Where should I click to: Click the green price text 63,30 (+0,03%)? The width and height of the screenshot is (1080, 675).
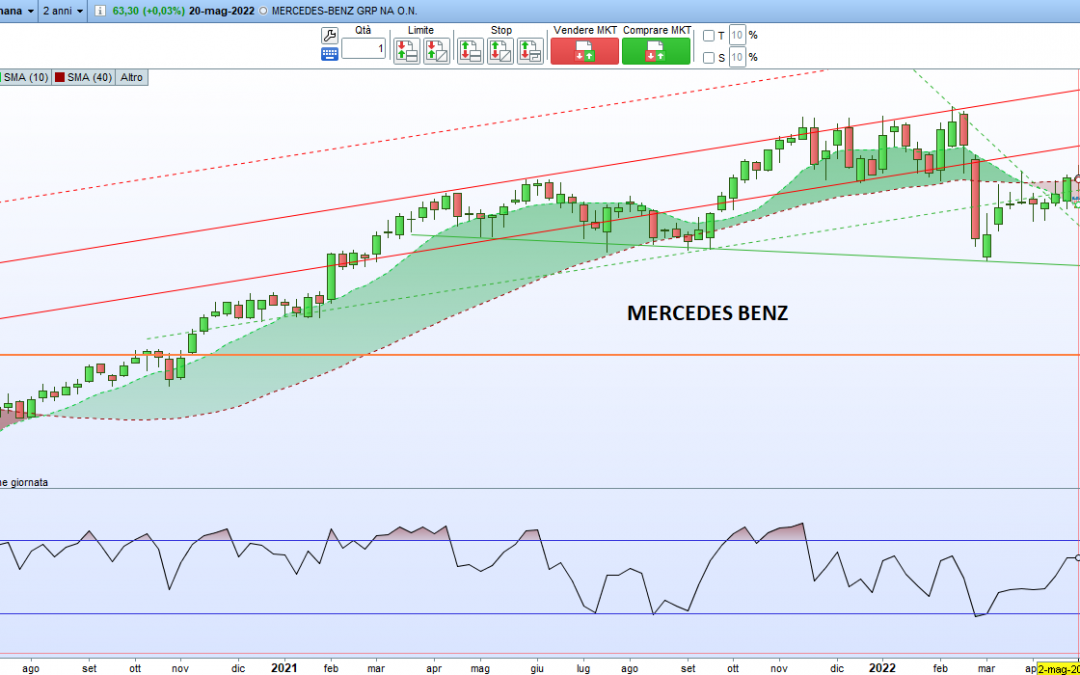[x=149, y=12]
